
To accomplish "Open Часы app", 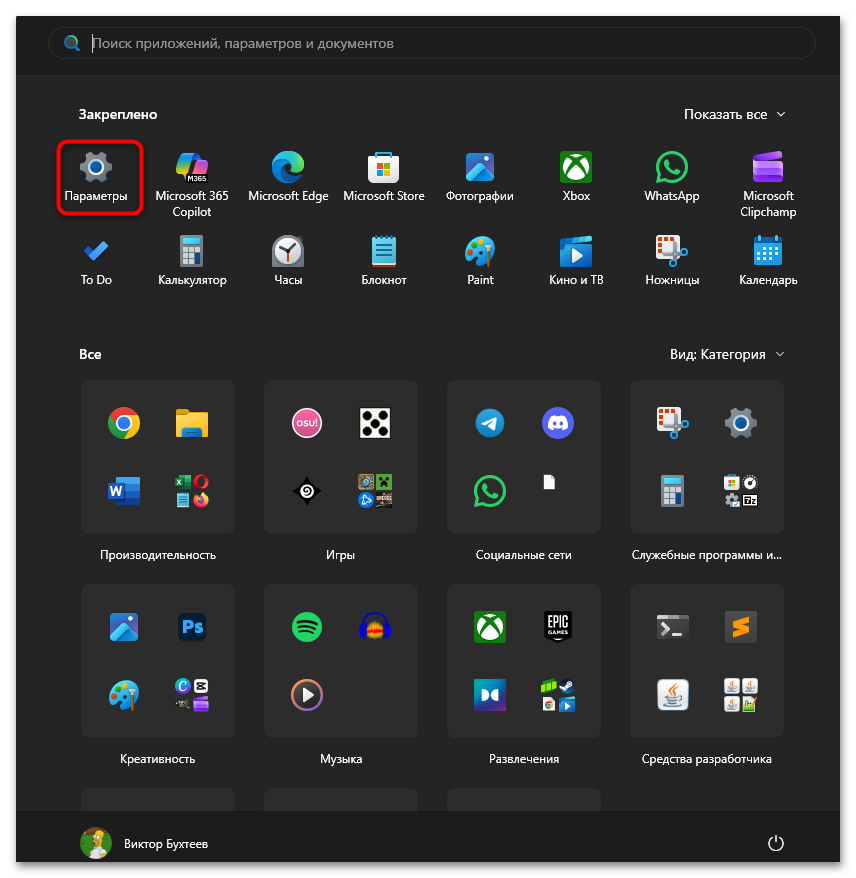I will pos(288,261).
